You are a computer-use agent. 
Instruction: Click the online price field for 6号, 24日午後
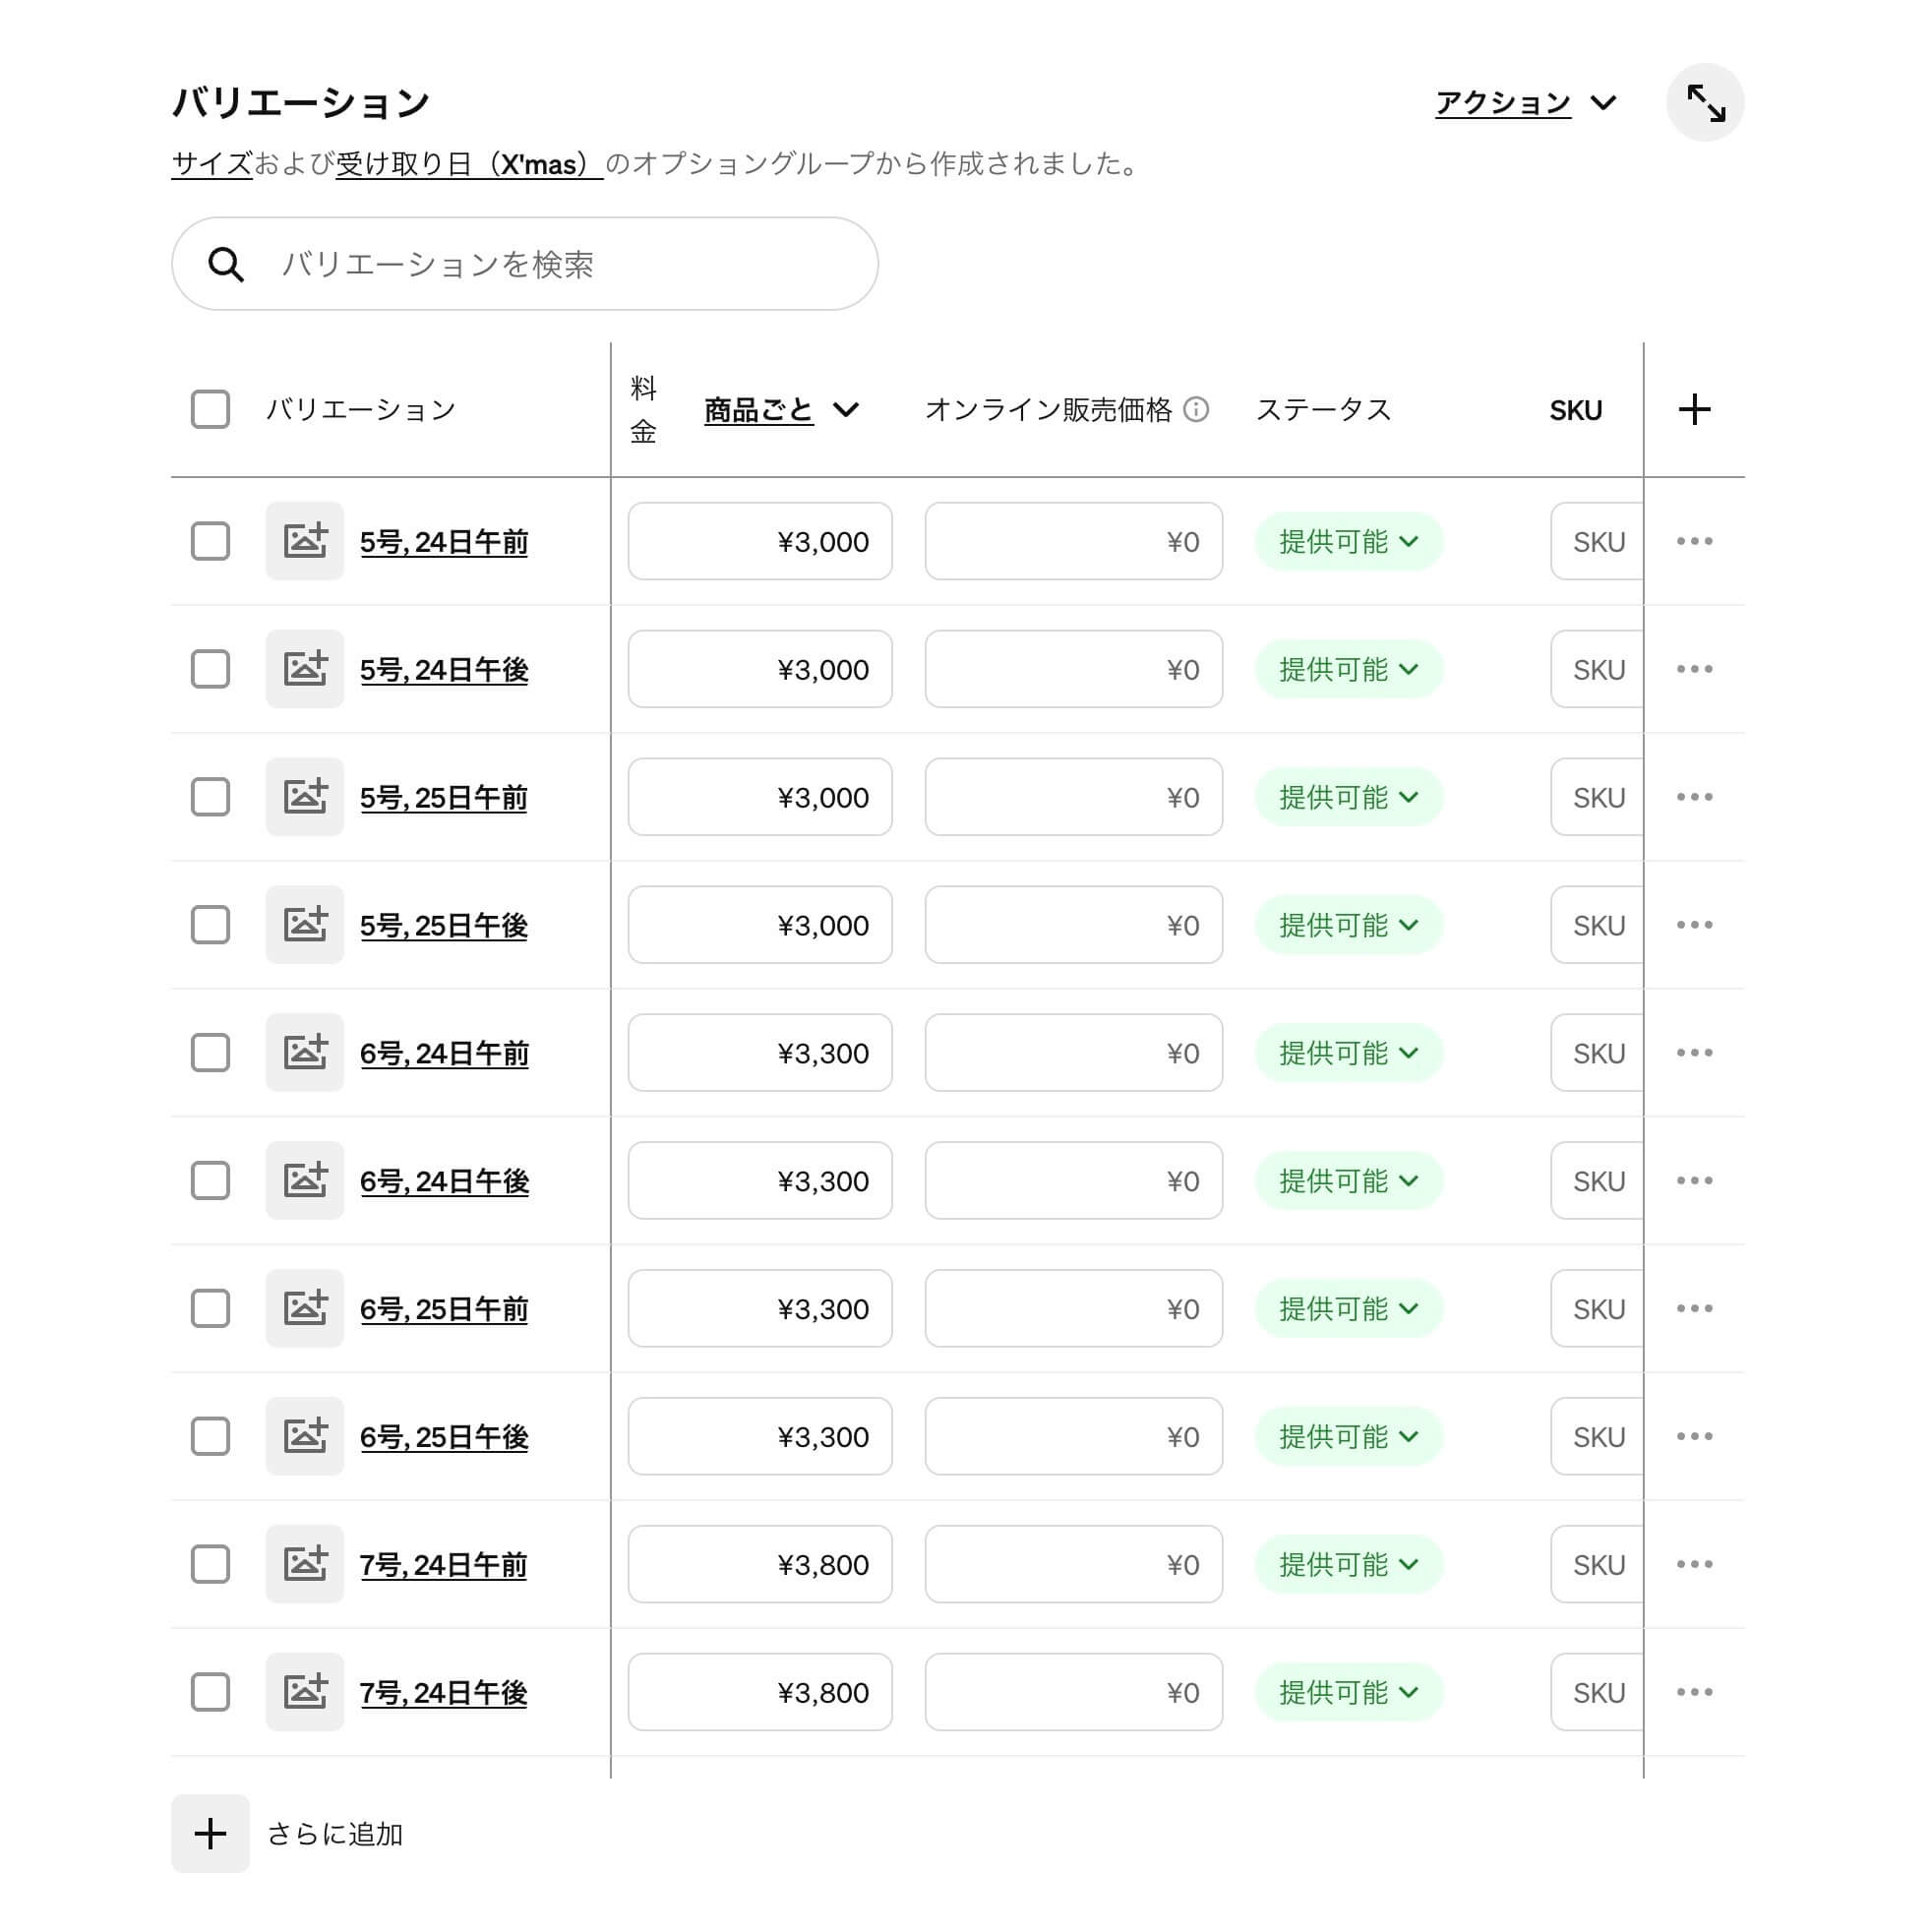pyautogui.click(x=1074, y=1181)
